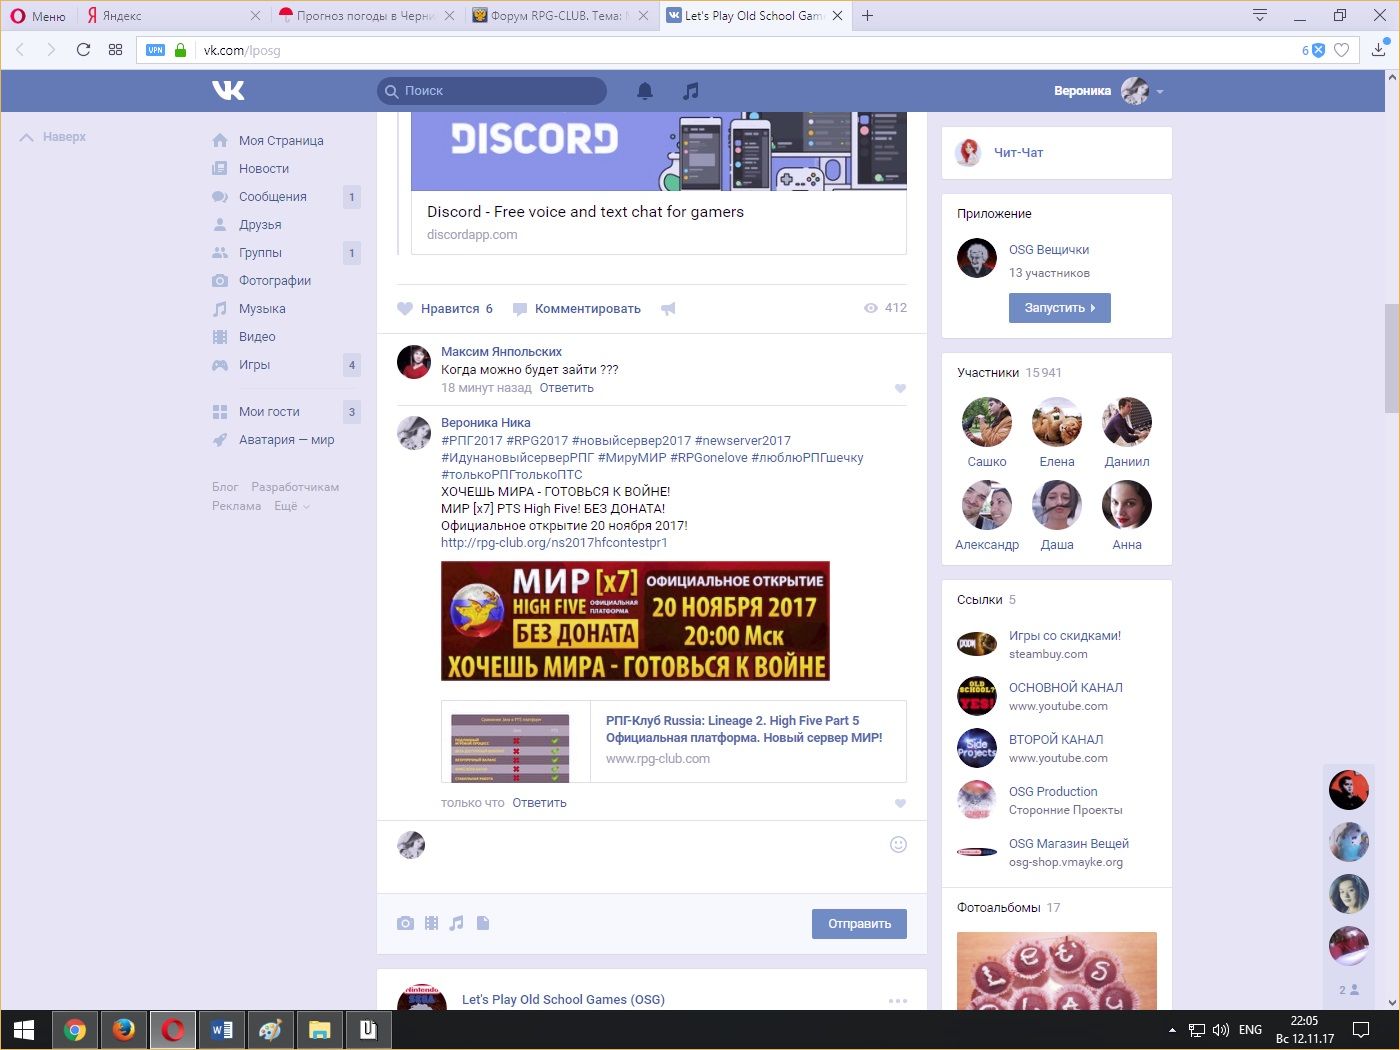Click Наверх to go to top
Viewport: 1400px width, 1050px height.
point(53,137)
